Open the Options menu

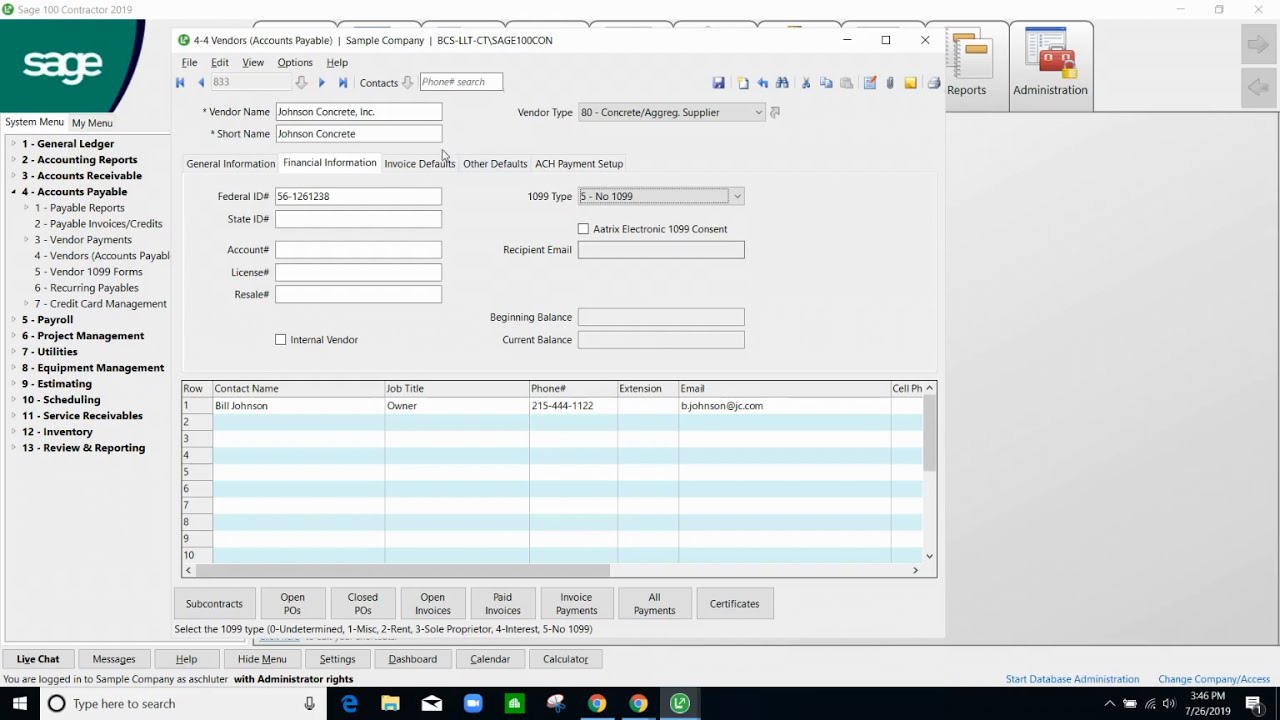point(295,62)
